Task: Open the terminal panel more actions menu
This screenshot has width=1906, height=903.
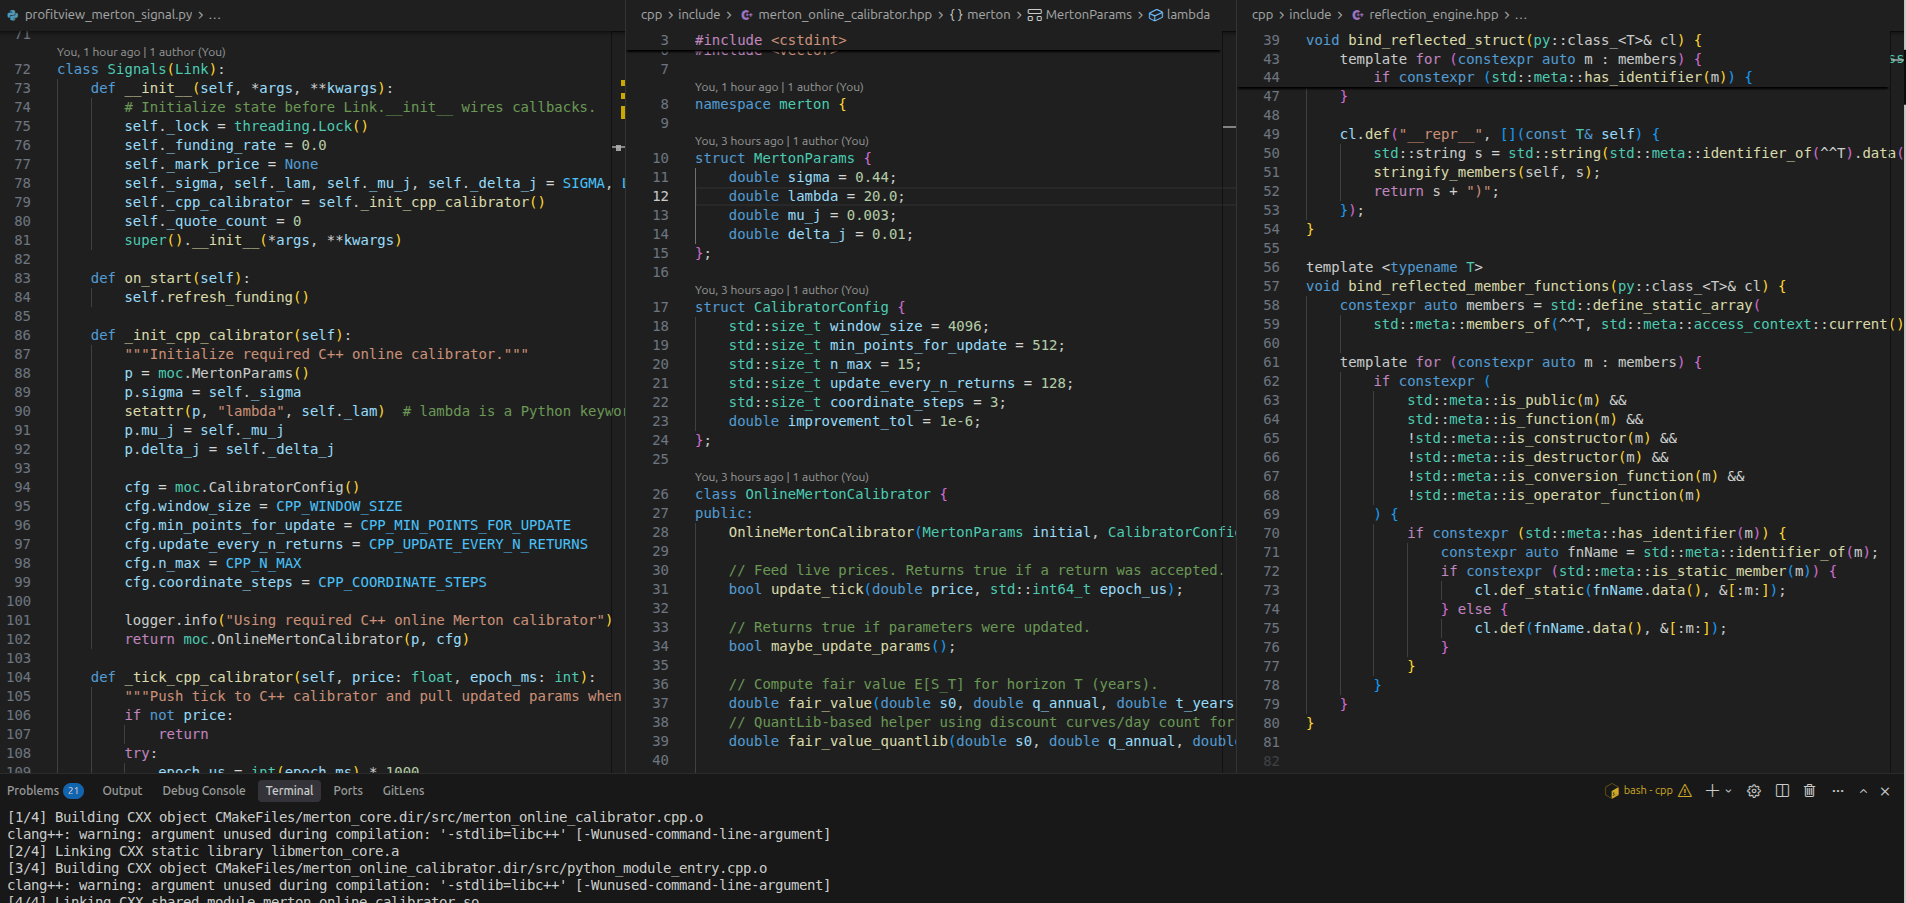Action: pyautogui.click(x=1838, y=791)
